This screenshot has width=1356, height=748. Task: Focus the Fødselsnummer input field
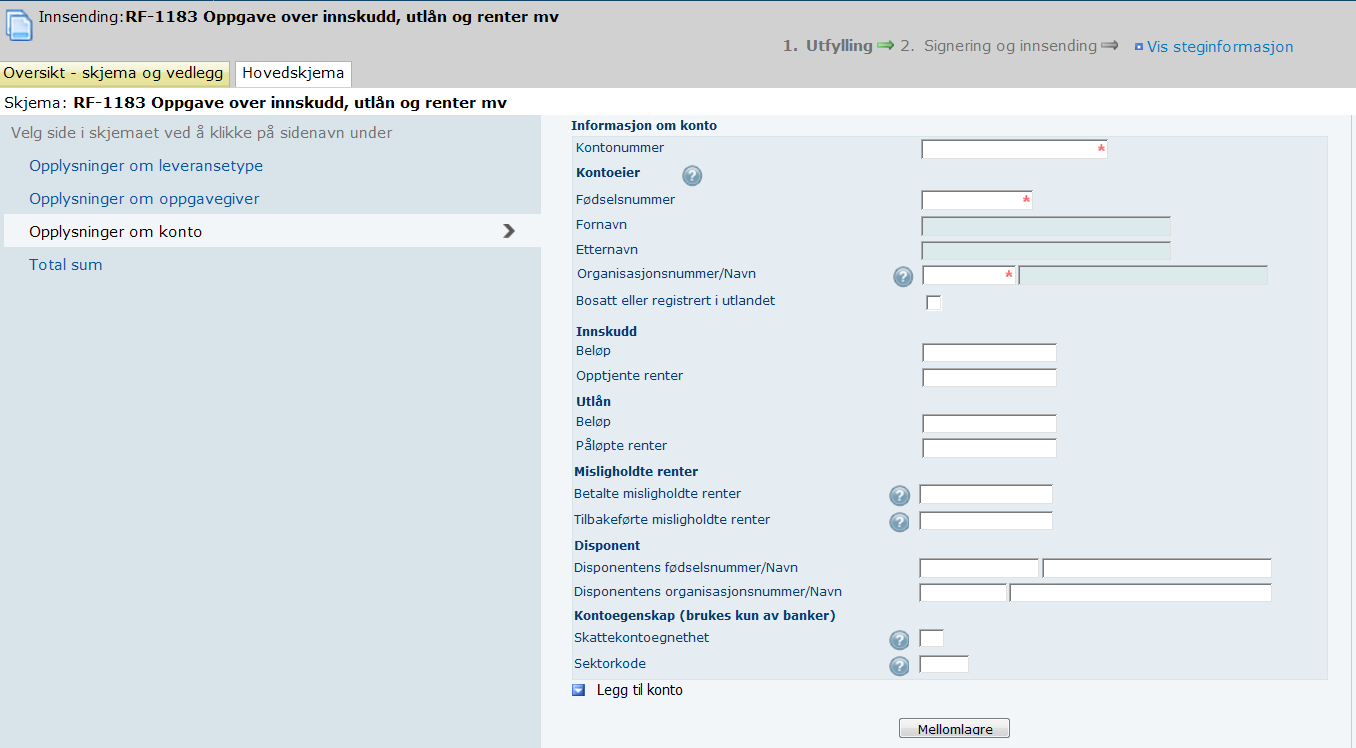coord(977,200)
